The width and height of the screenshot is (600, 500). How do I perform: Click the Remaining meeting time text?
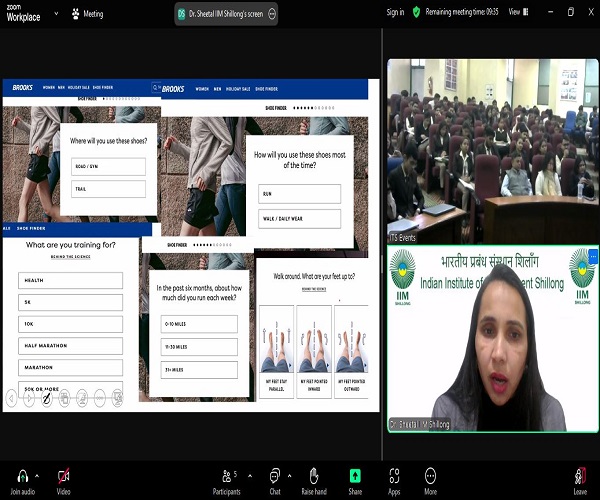462,12
